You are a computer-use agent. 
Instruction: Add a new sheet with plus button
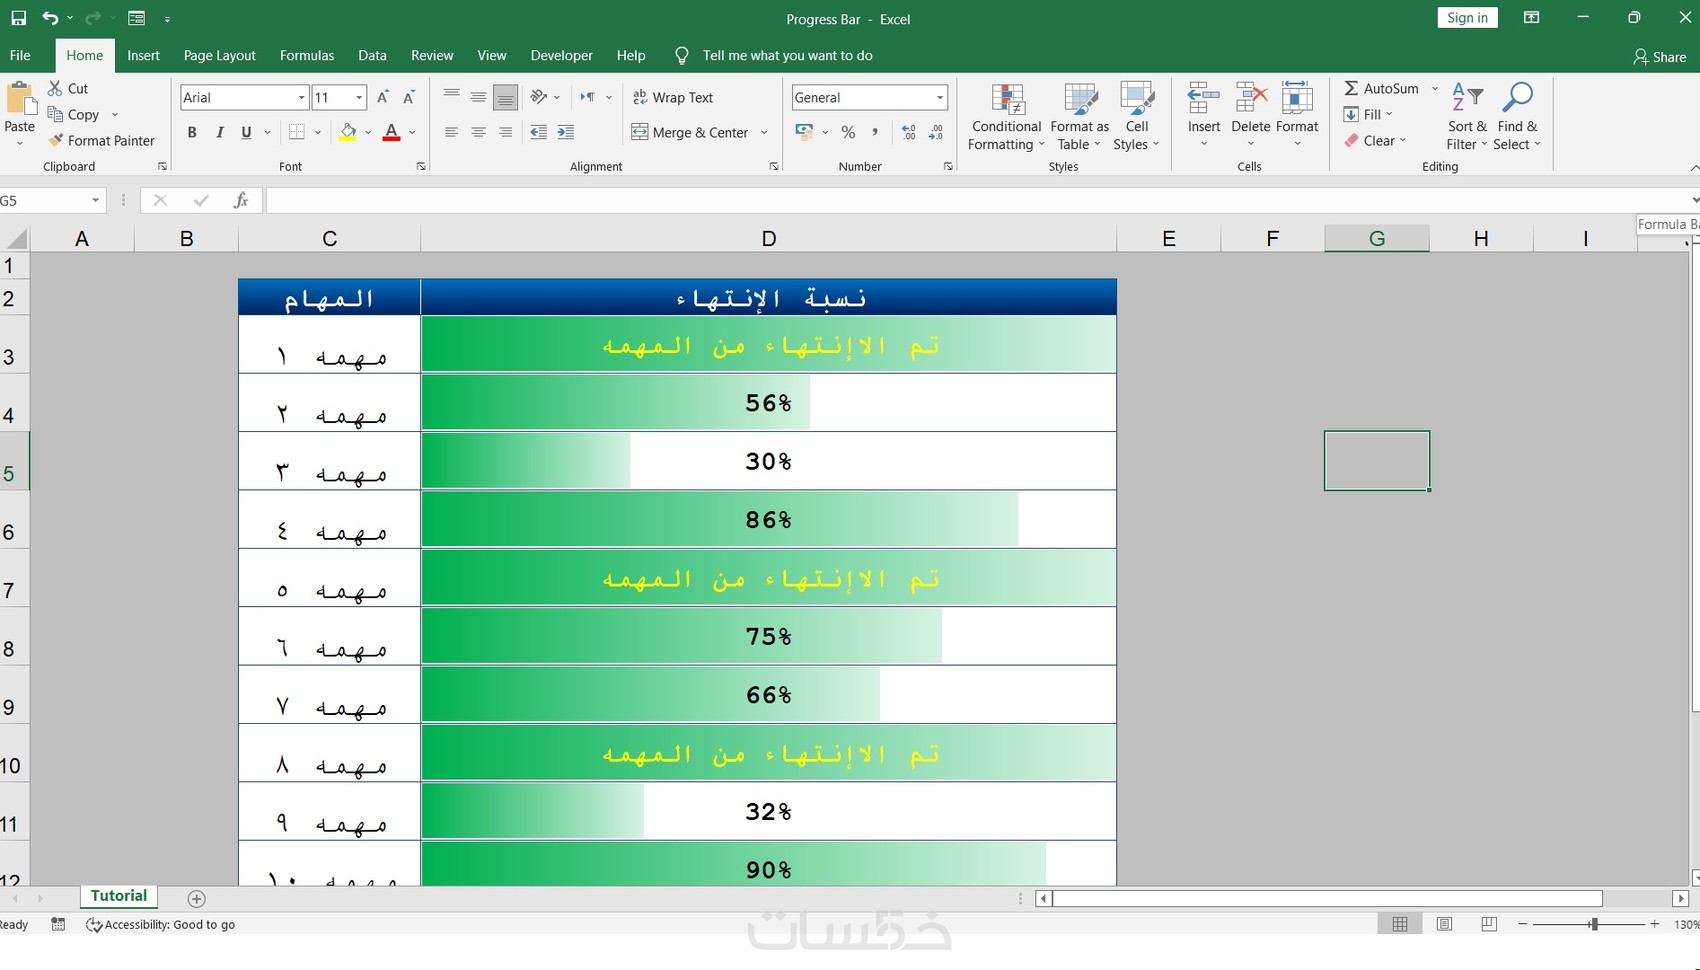[x=197, y=899]
